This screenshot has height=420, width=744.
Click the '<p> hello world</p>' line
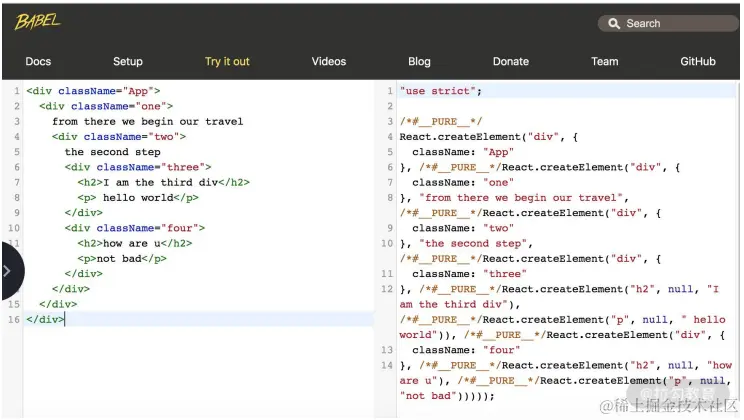tap(138, 197)
